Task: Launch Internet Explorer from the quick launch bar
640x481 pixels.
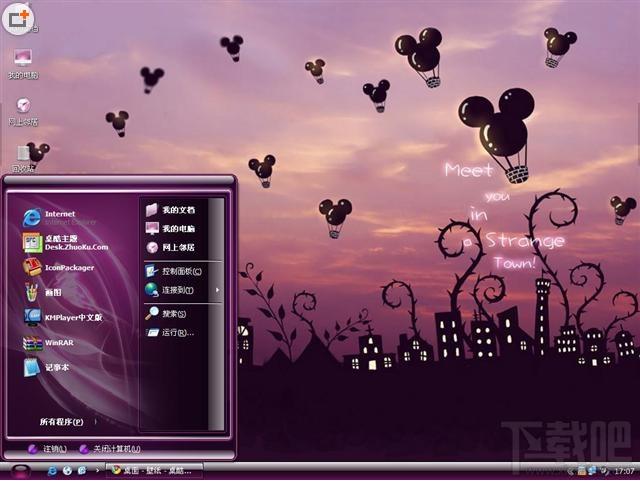Action: (52, 471)
